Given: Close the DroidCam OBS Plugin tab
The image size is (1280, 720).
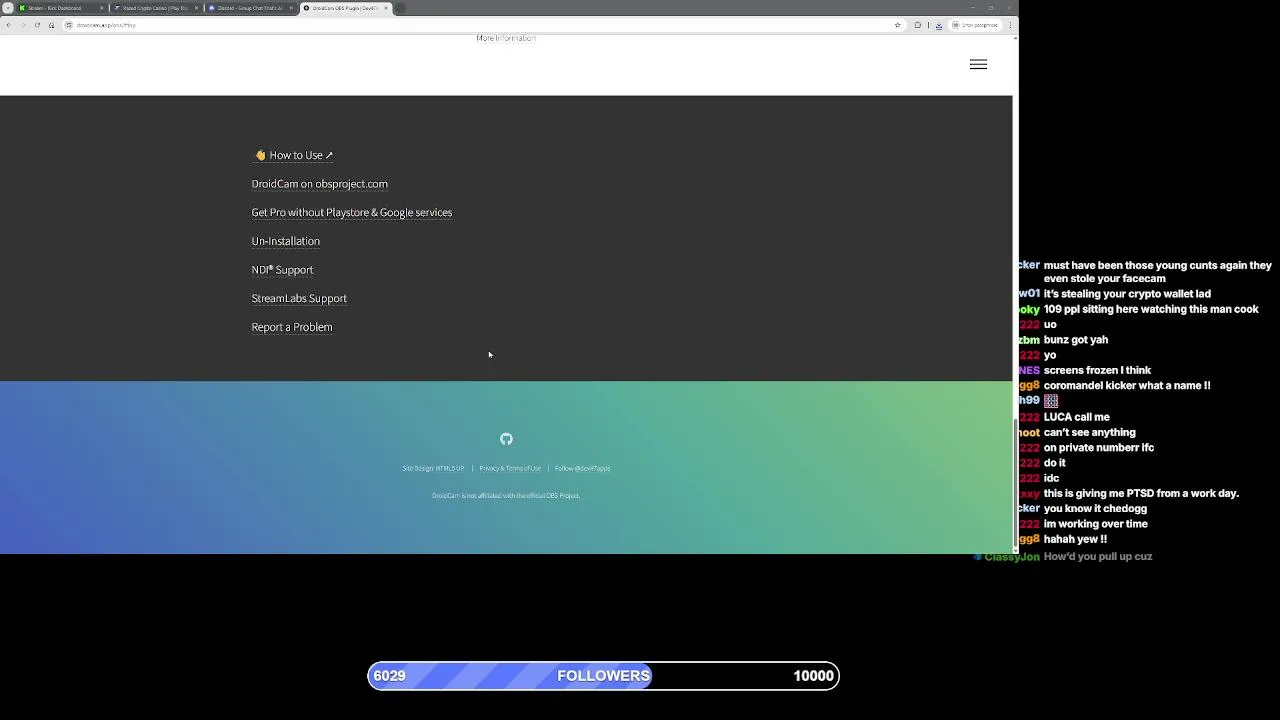Looking at the screenshot, I should click(x=386, y=8).
